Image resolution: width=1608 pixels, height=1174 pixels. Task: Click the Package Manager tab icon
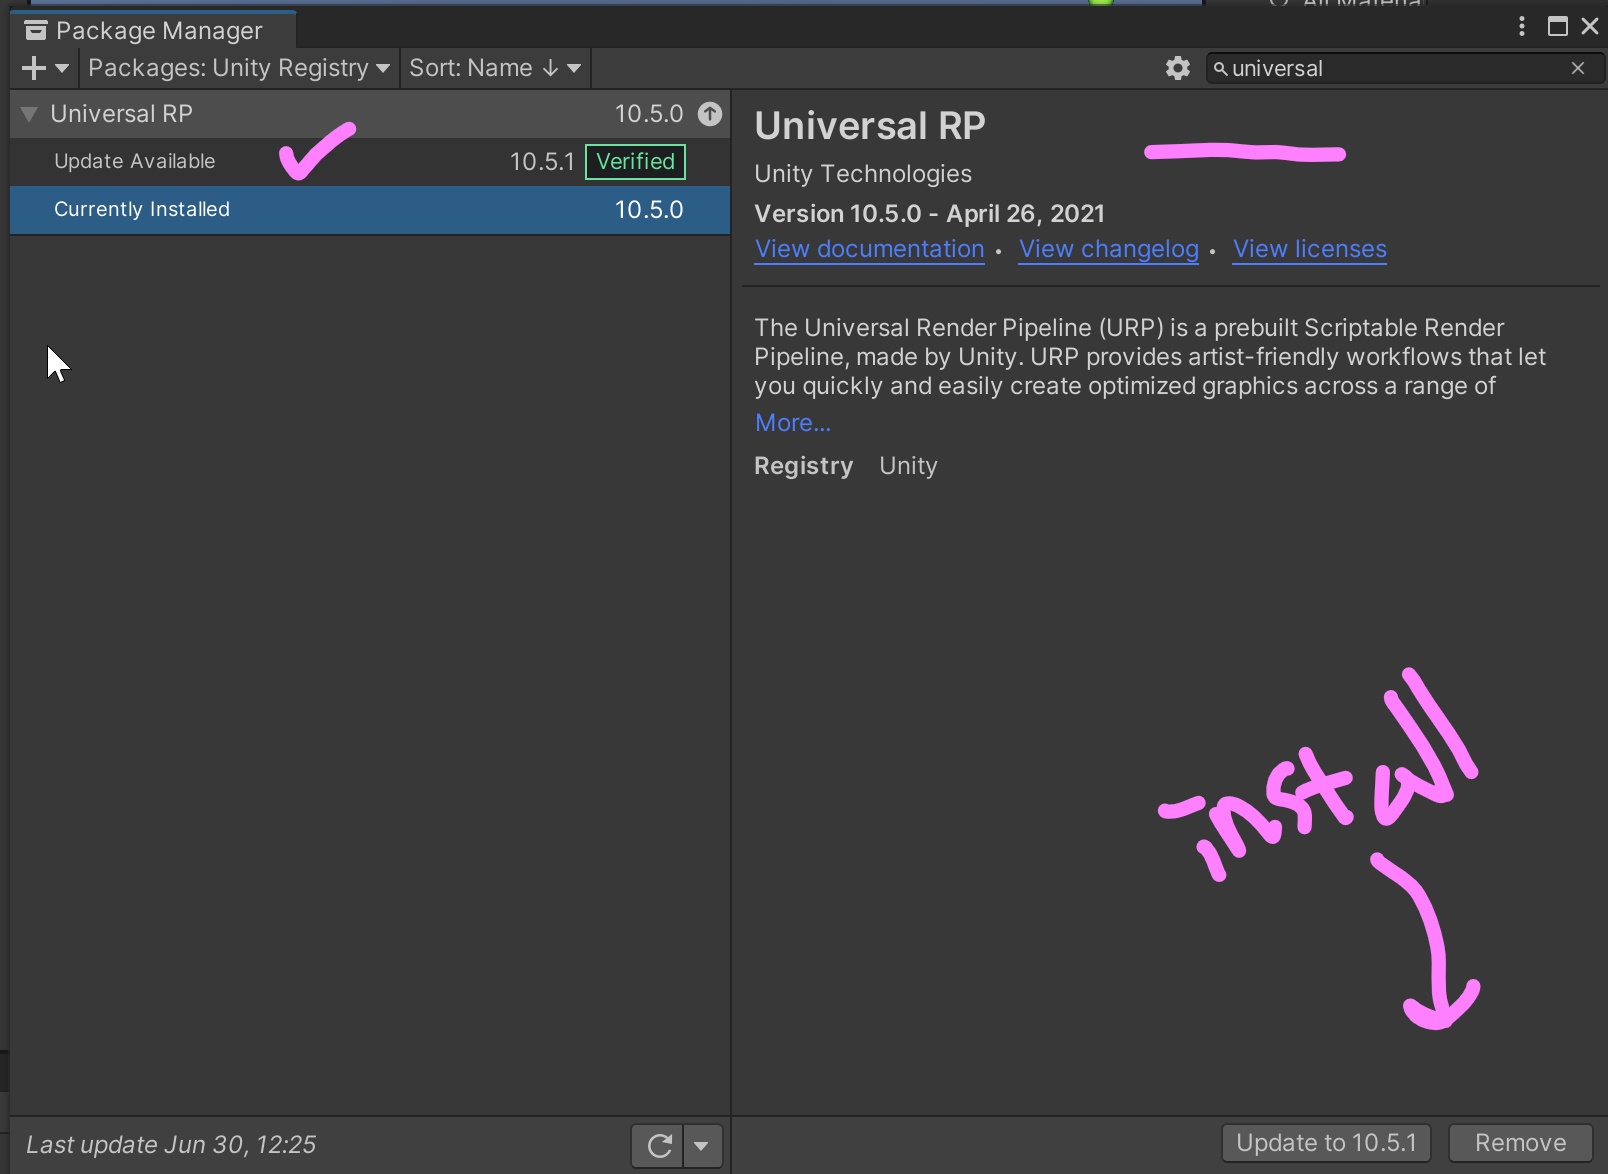coord(36,31)
